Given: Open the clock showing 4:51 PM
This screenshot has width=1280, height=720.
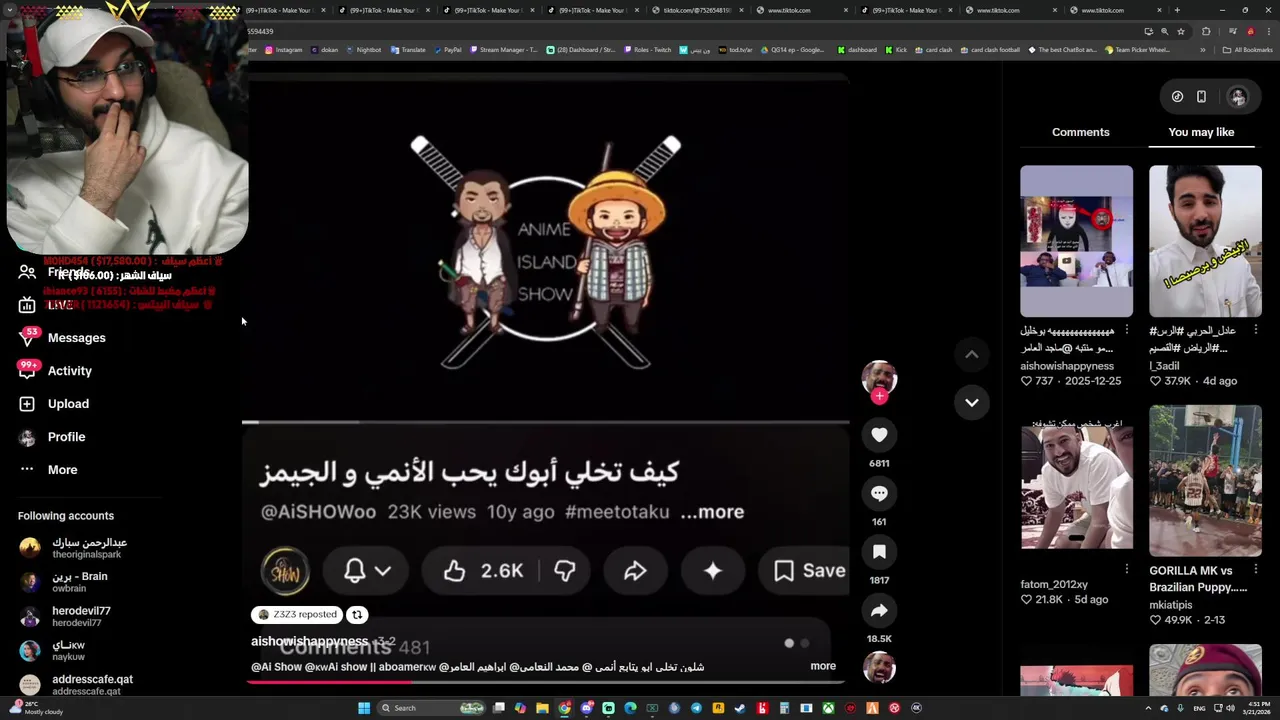Looking at the screenshot, I should click(x=1258, y=708).
